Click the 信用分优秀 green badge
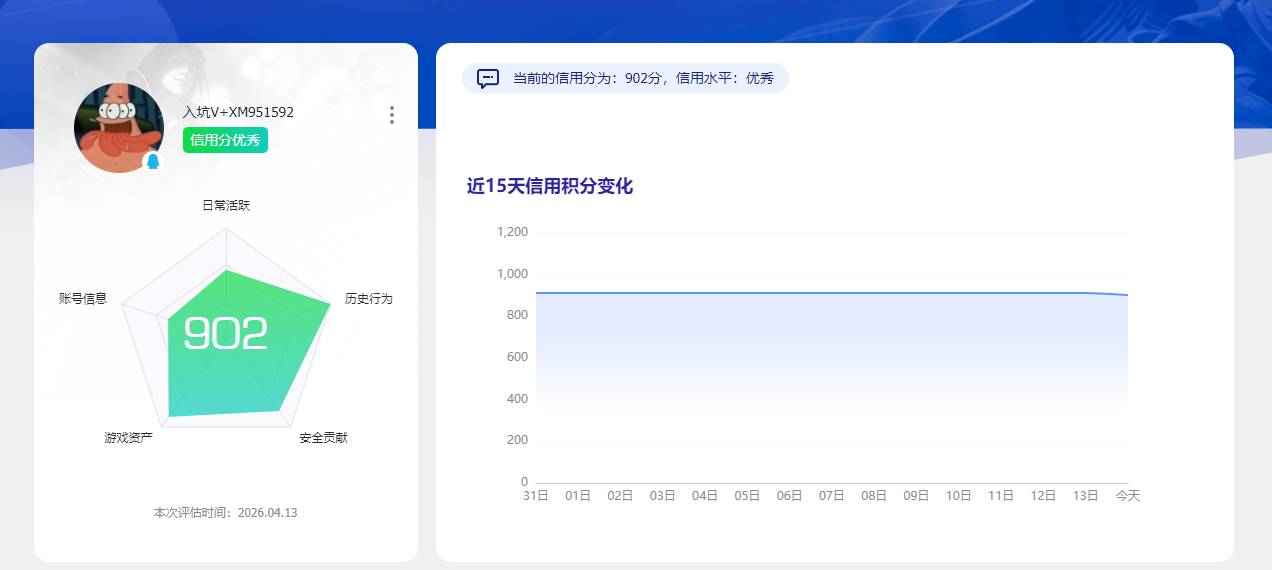Image resolution: width=1272 pixels, height=570 pixels. point(225,140)
